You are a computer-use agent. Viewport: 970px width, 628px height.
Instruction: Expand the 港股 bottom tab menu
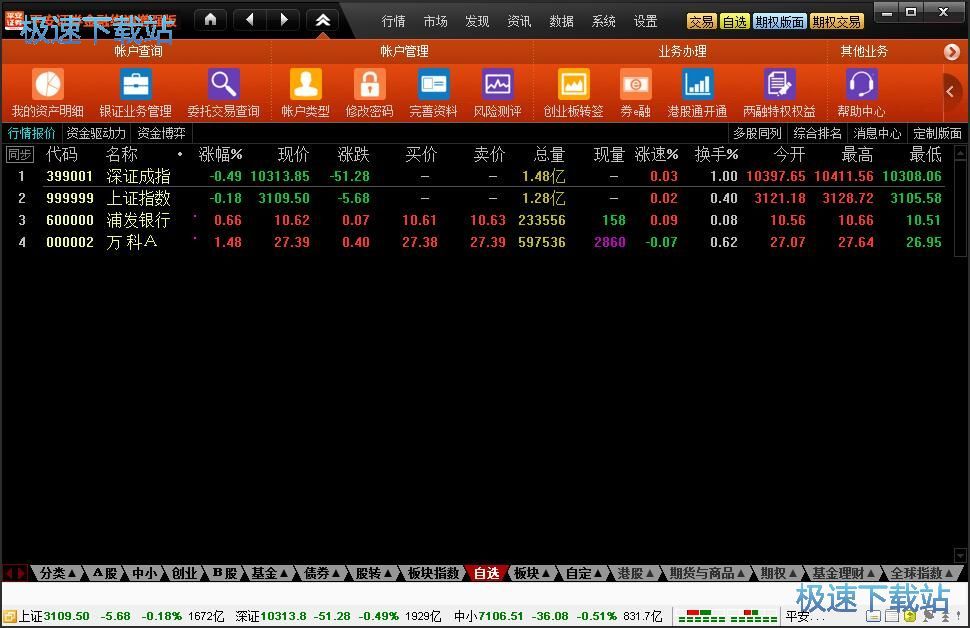click(636, 574)
